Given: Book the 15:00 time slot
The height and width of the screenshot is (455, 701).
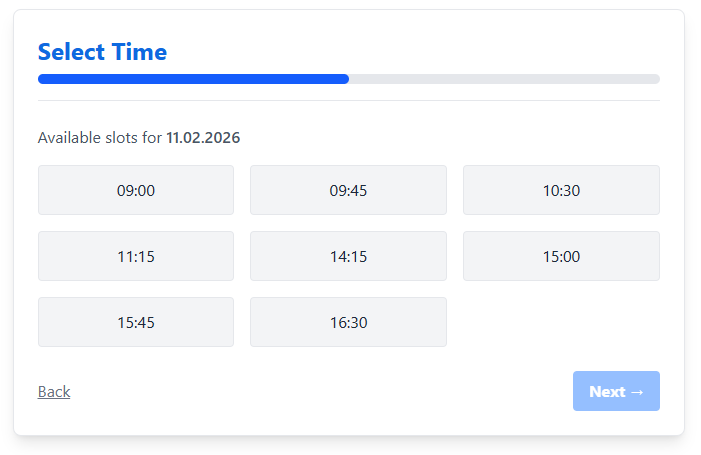Looking at the screenshot, I should point(561,256).
